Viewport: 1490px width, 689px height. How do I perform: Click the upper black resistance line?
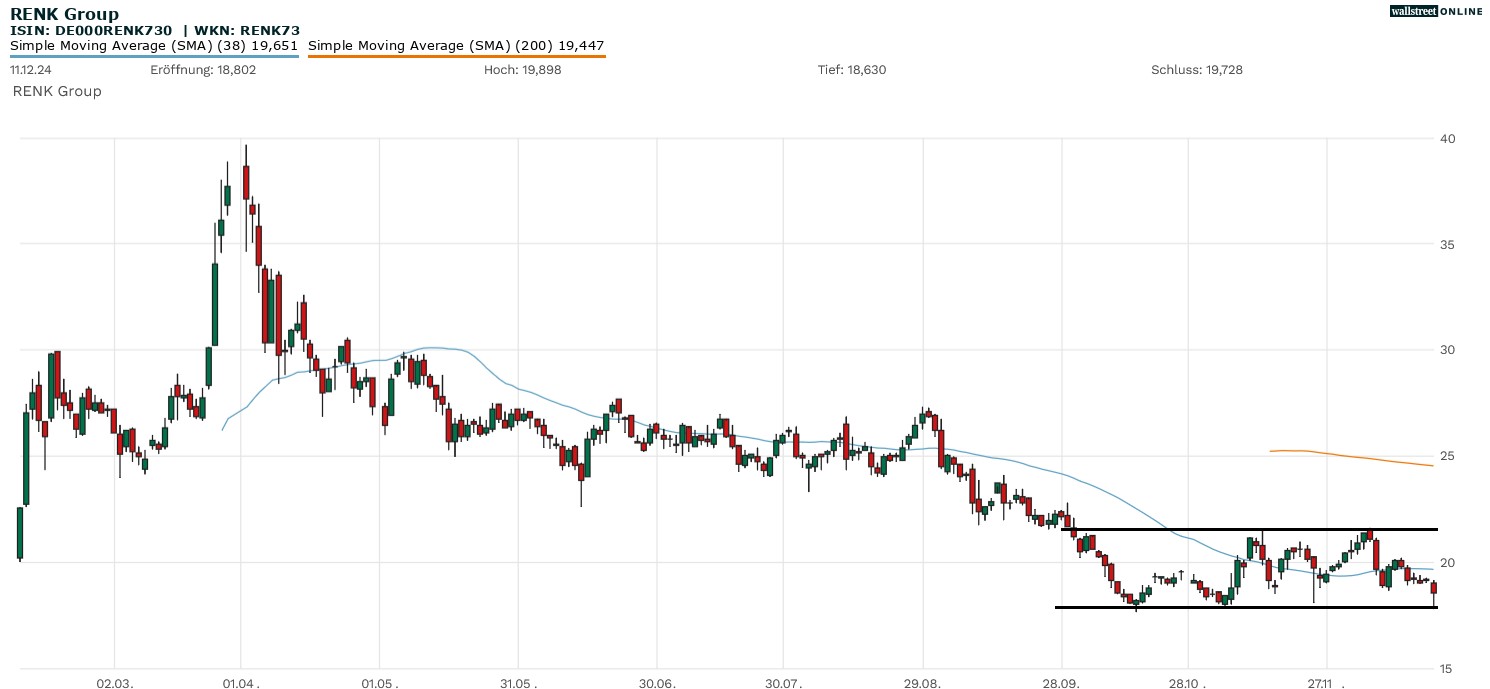point(1250,529)
